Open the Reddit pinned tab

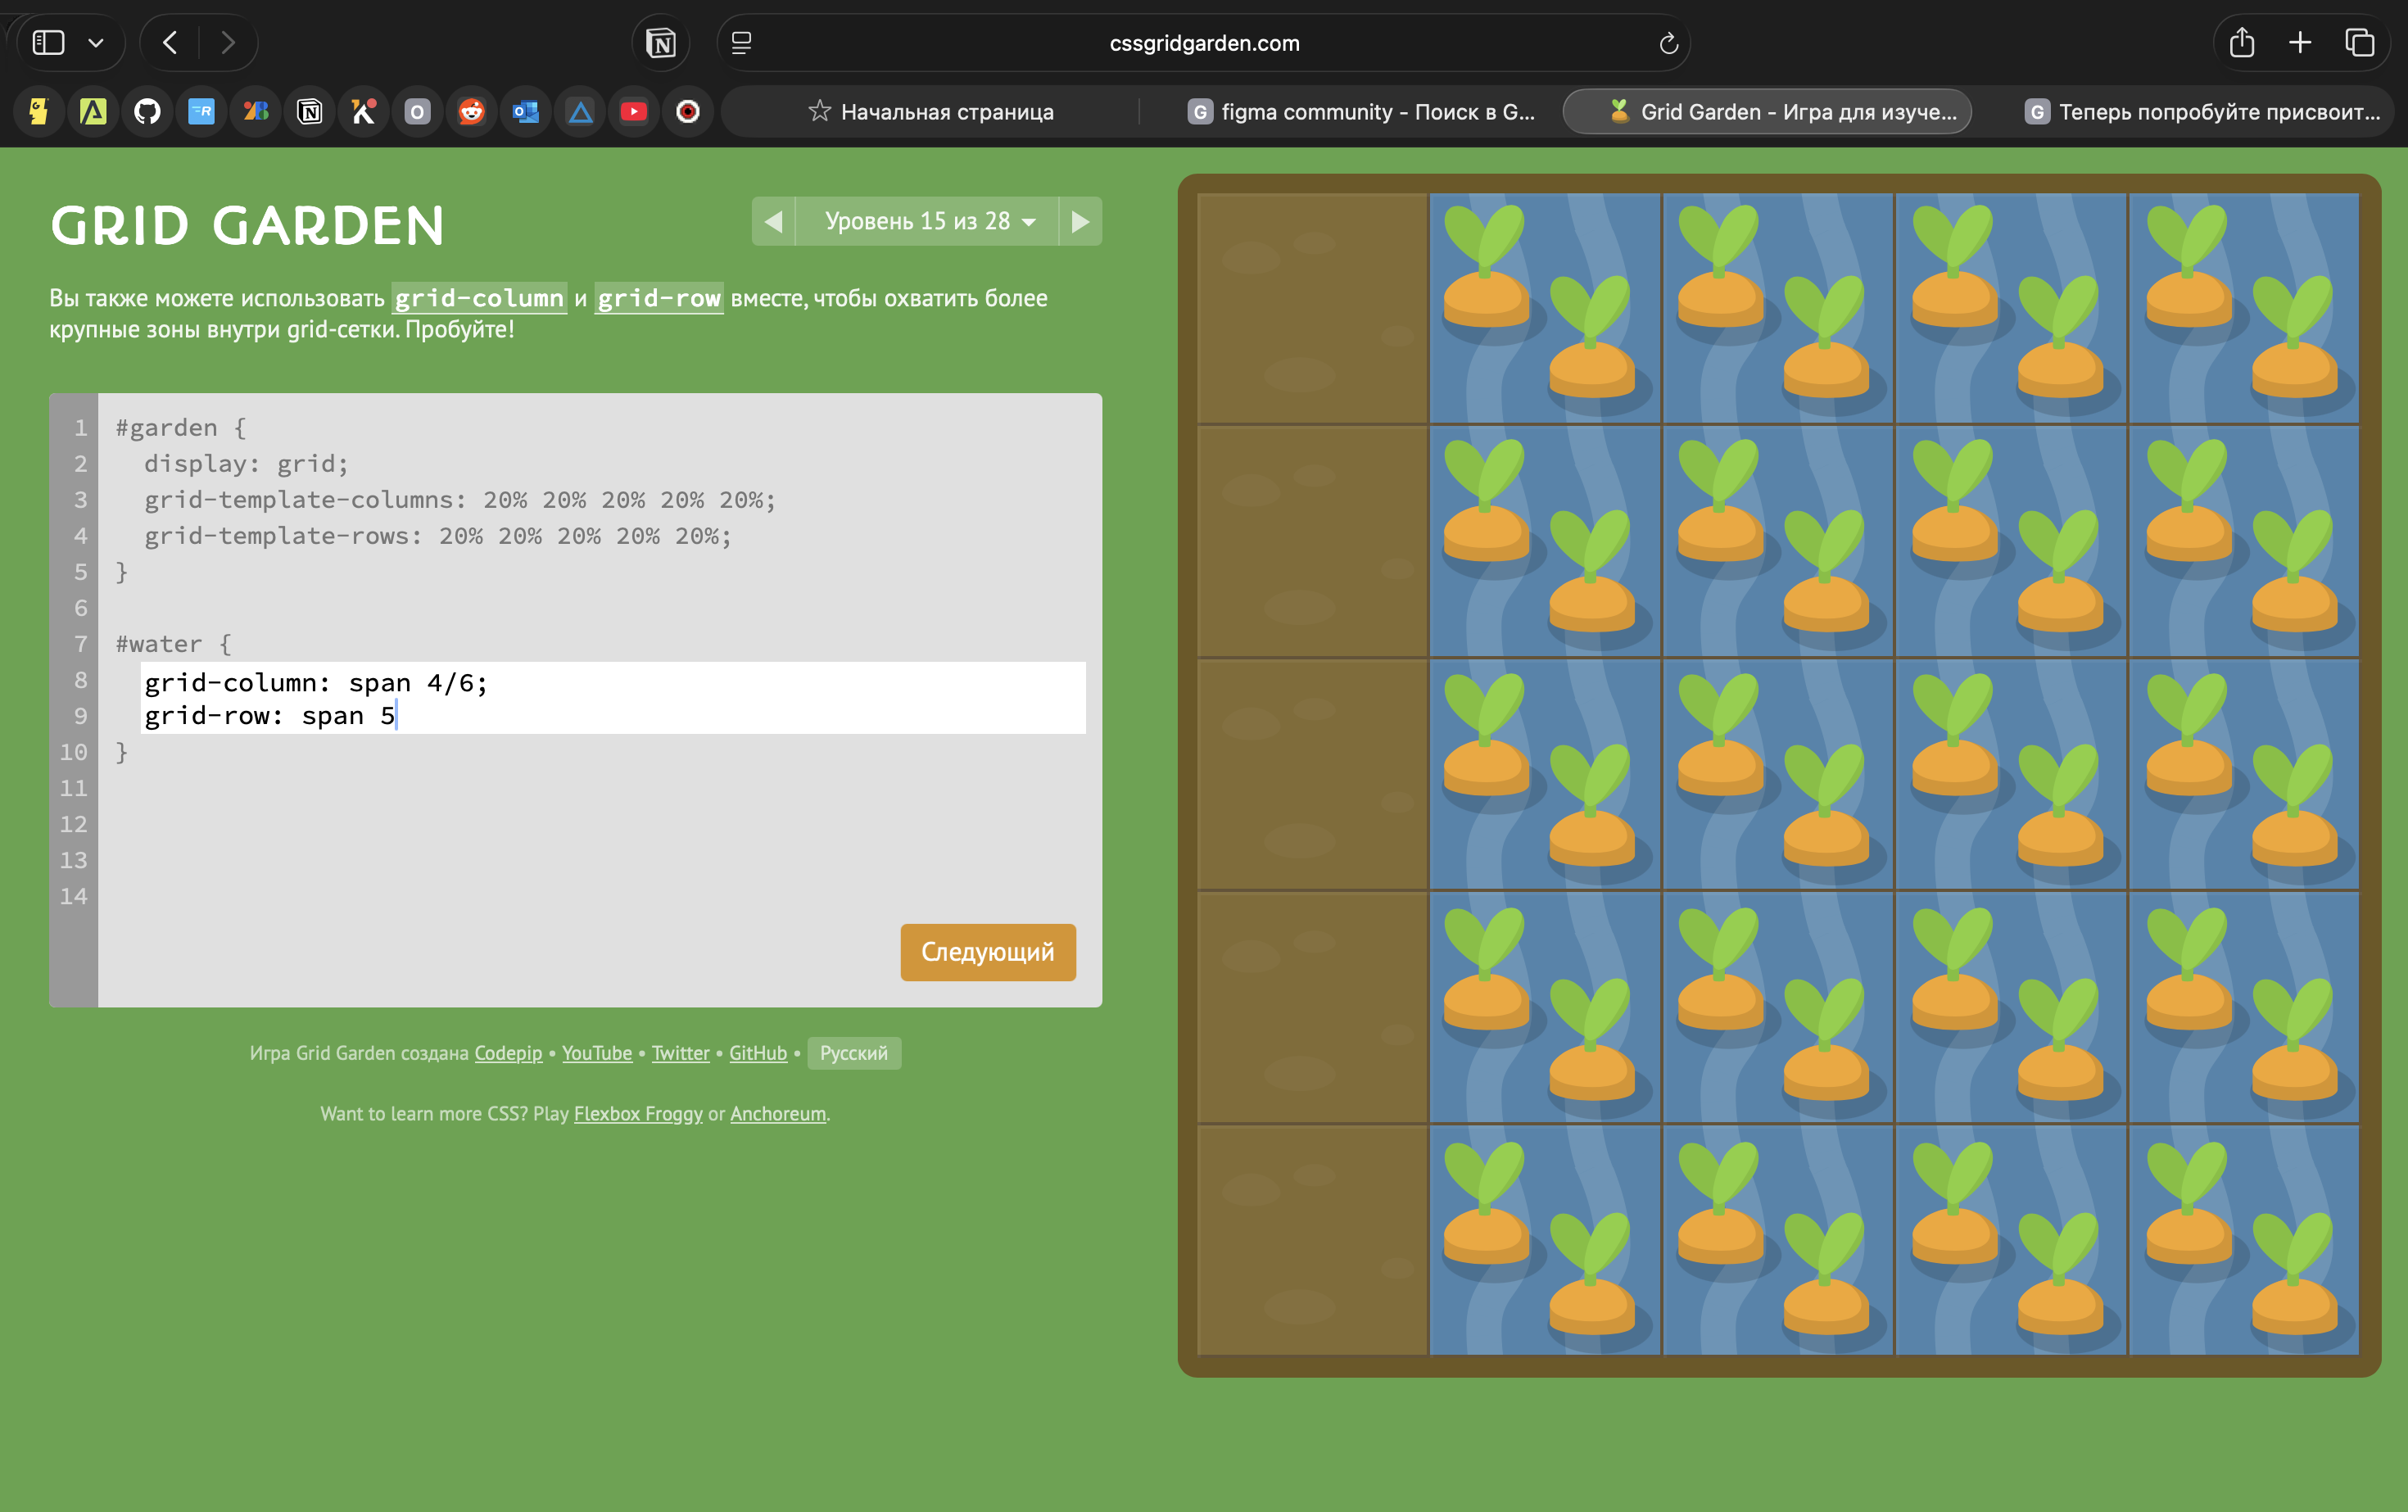coord(471,112)
